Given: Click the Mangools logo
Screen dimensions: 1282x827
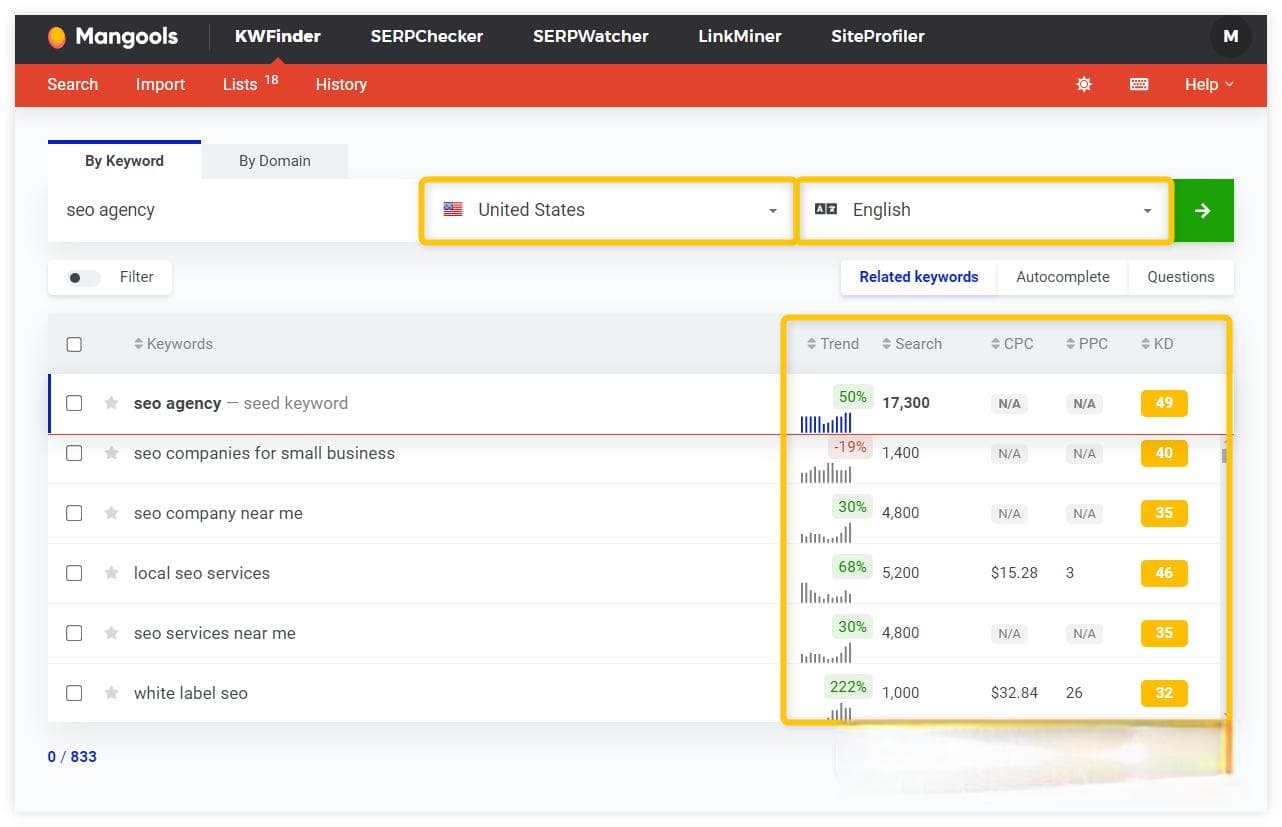Looking at the screenshot, I should pyautogui.click(x=112, y=37).
